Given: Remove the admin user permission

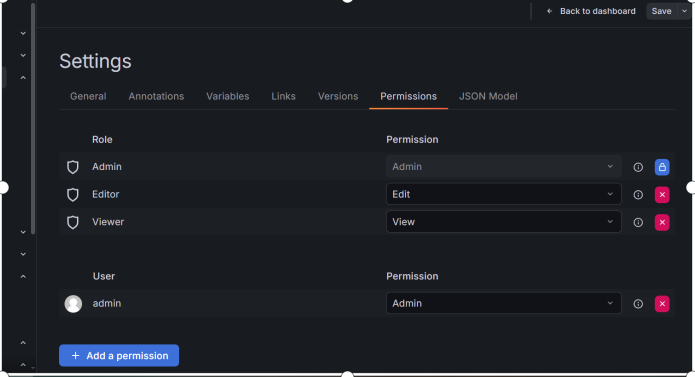Looking at the screenshot, I should [662, 303].
